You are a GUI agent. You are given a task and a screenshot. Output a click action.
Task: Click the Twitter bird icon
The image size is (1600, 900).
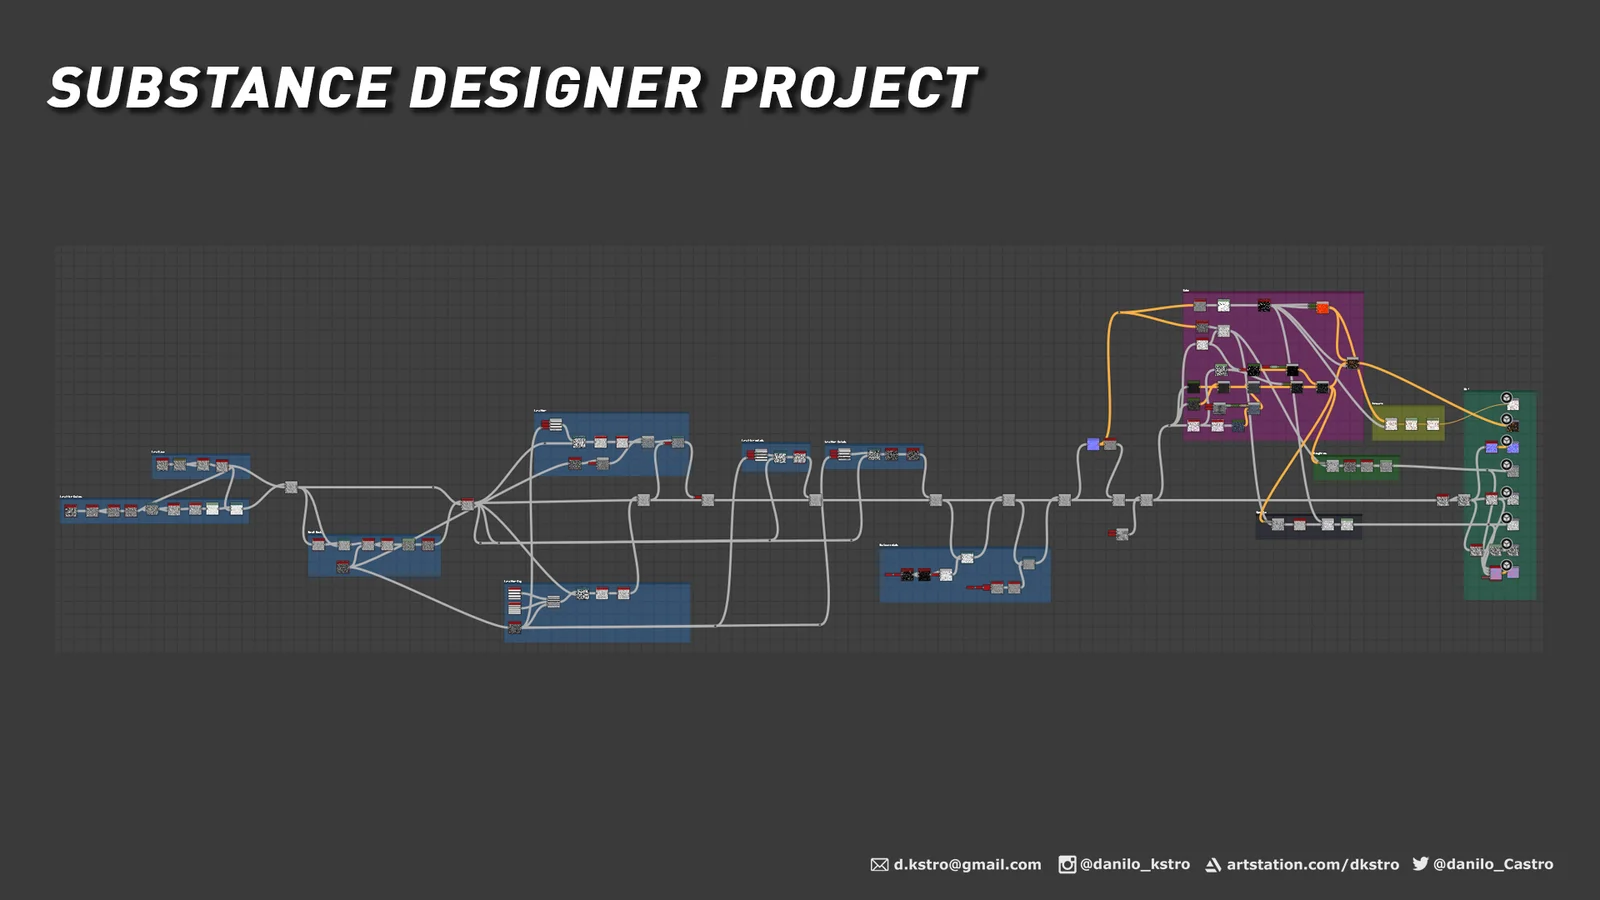[x=1420, y=863]
